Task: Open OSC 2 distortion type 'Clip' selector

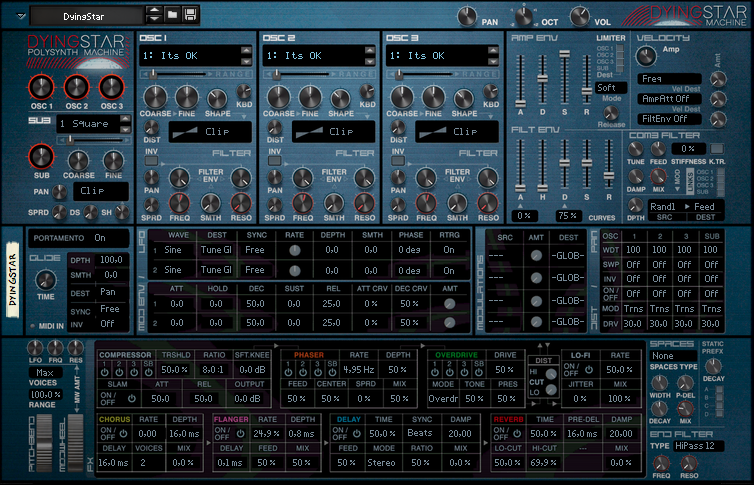Action: pyautogui.click(x=333, y=132)
